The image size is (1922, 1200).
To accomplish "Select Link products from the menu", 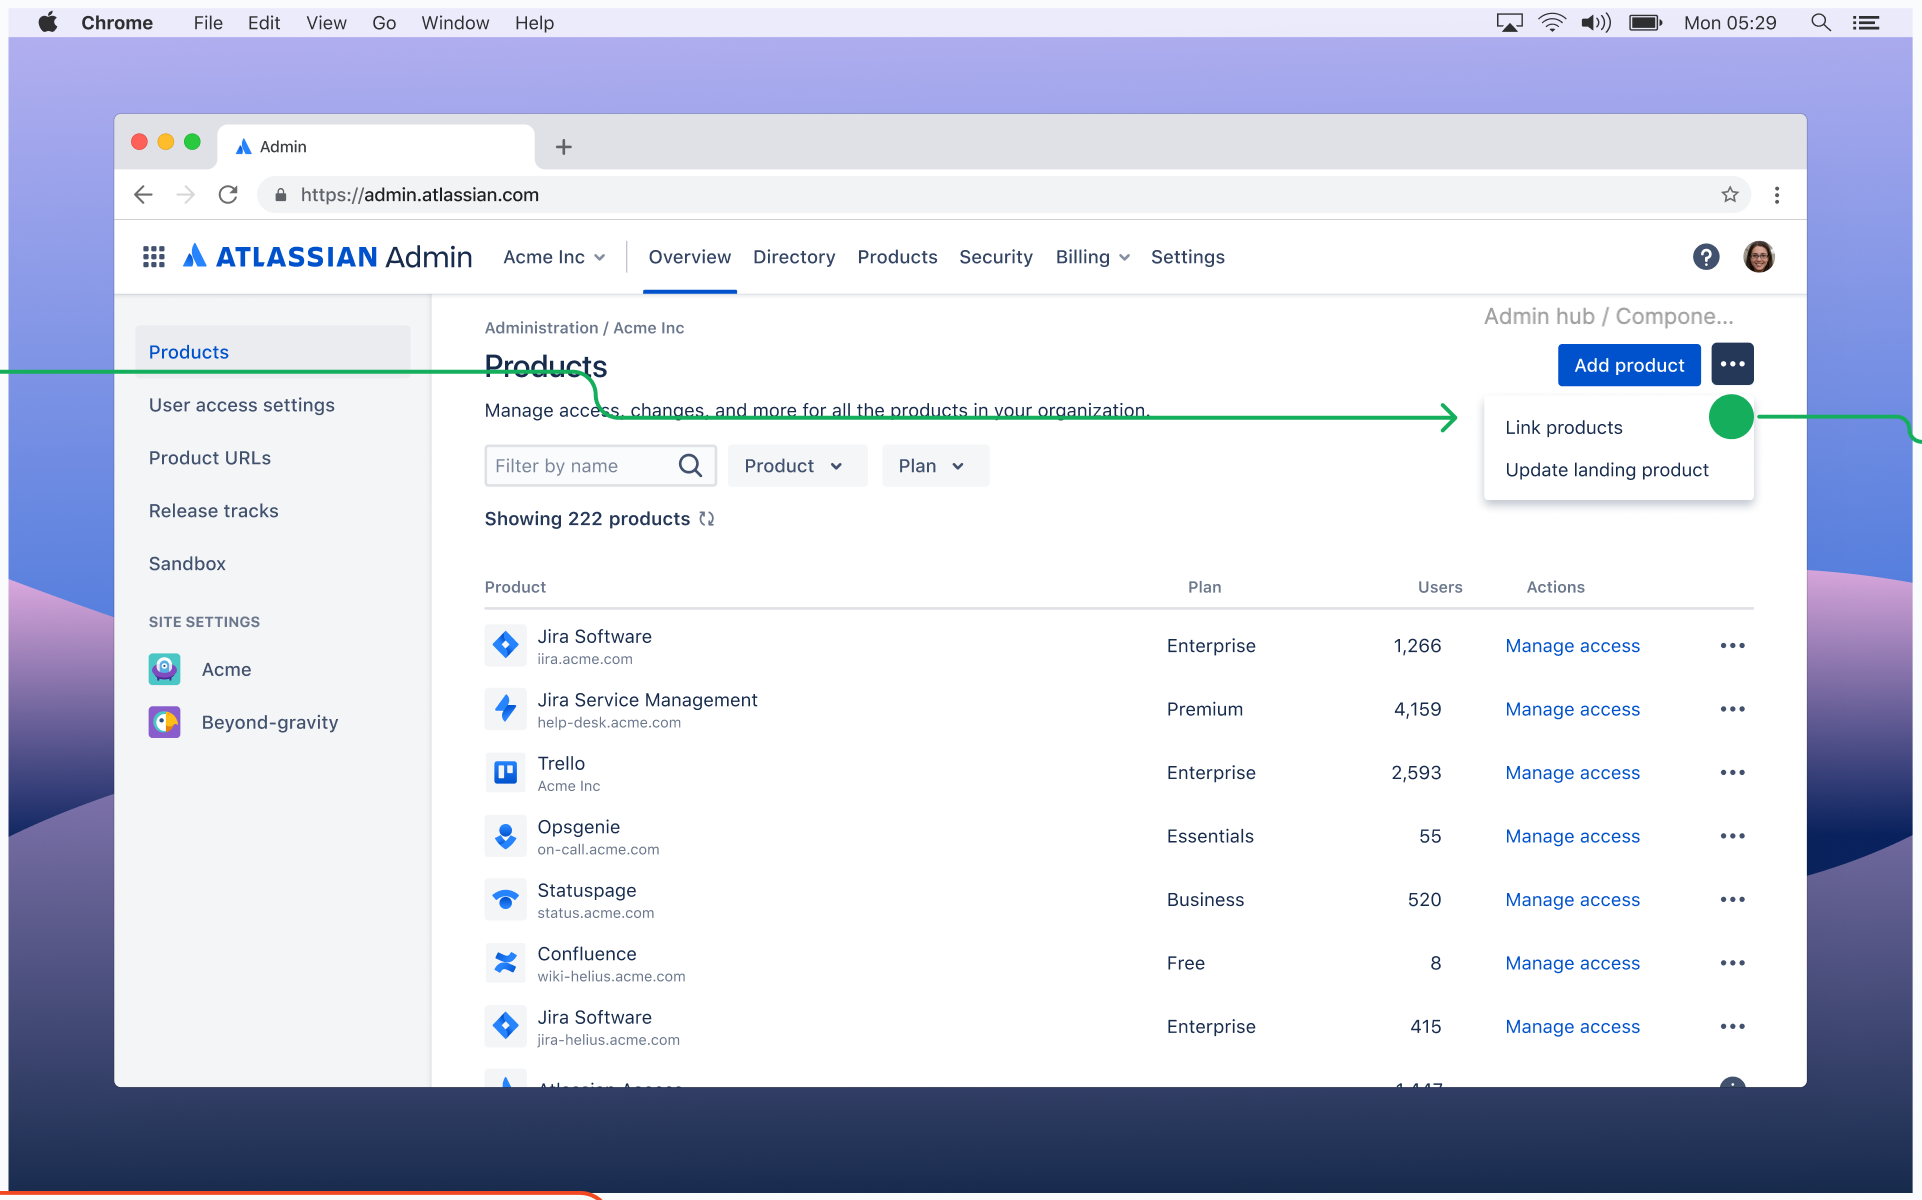I will pyautogui.click(x=1563, y=427).
